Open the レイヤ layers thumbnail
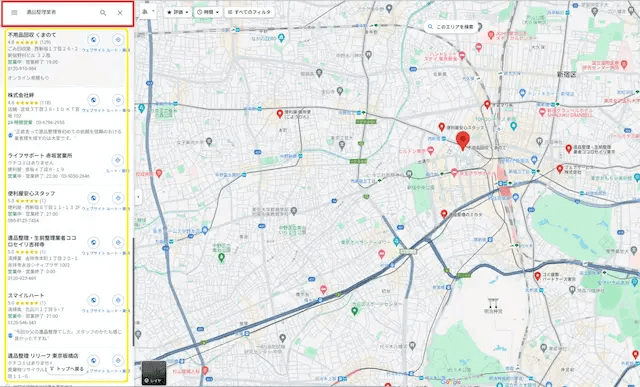 (x=154, y=373)
